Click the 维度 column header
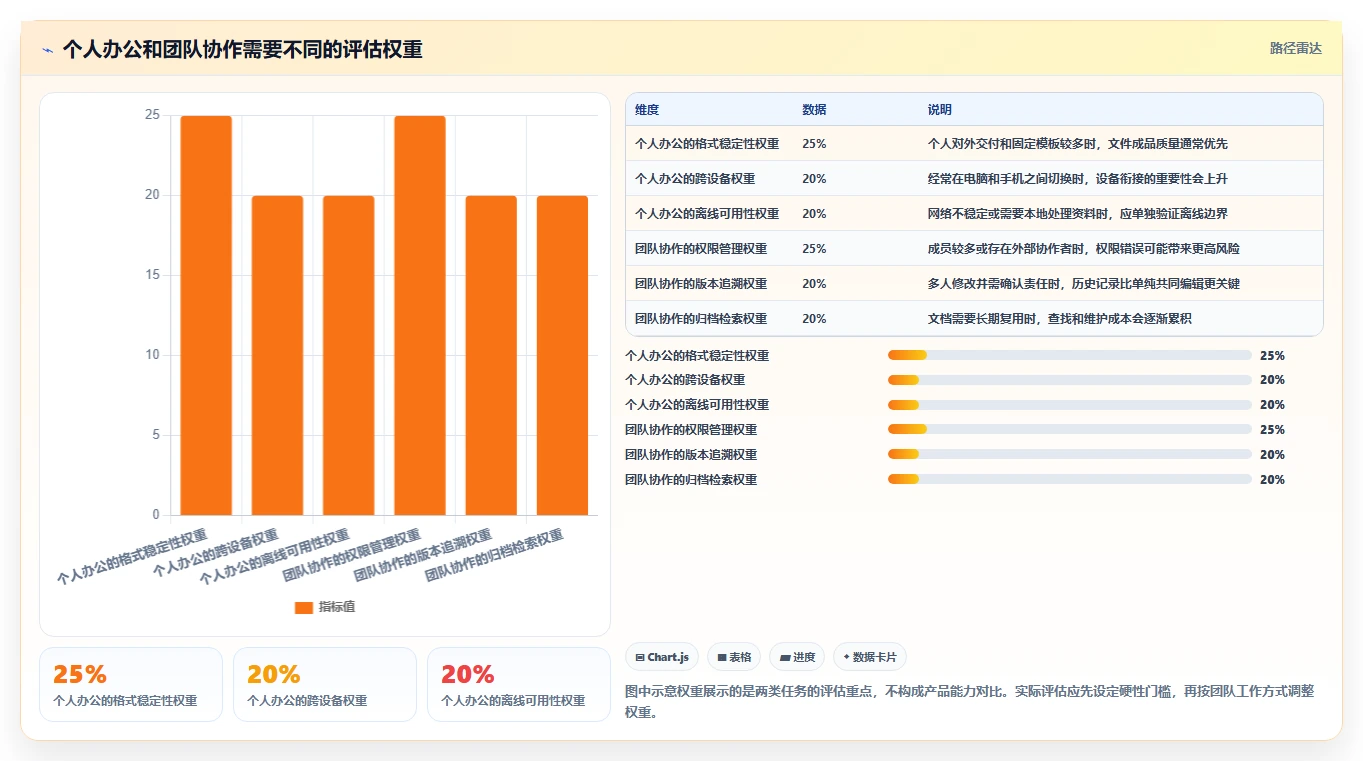Viewport: 1363px width, 761px height. pyautogui.click(x=647, y=110)
